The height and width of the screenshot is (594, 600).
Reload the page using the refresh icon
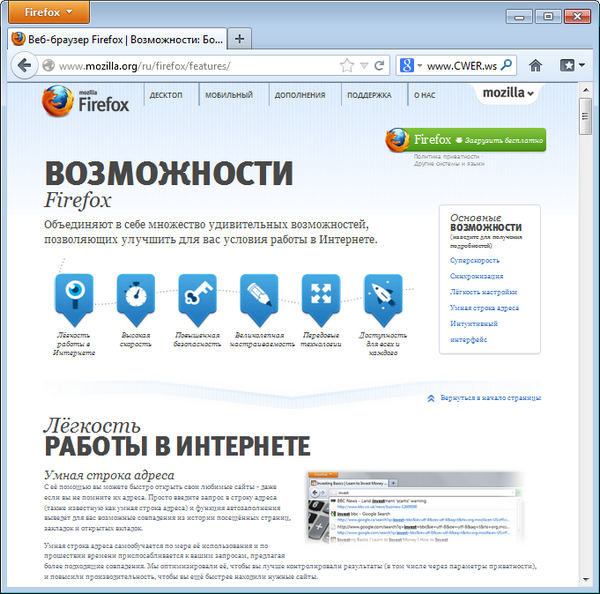[380, 66]
